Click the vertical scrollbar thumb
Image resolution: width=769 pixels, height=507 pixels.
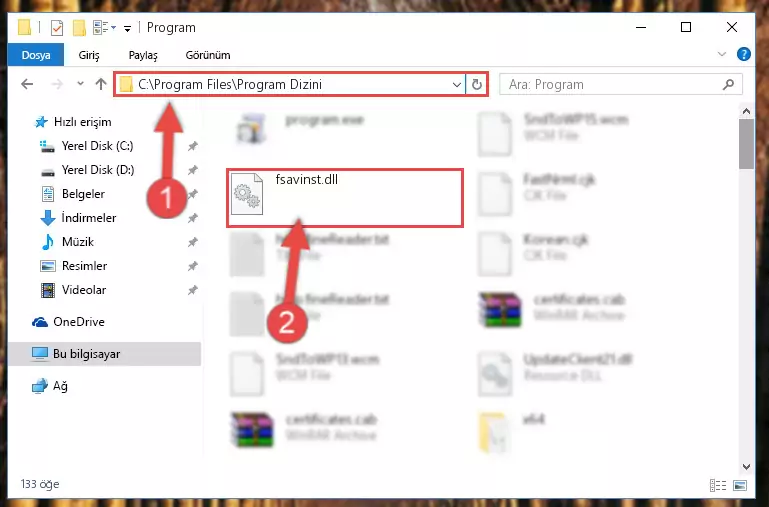click(x=746, y=144)
